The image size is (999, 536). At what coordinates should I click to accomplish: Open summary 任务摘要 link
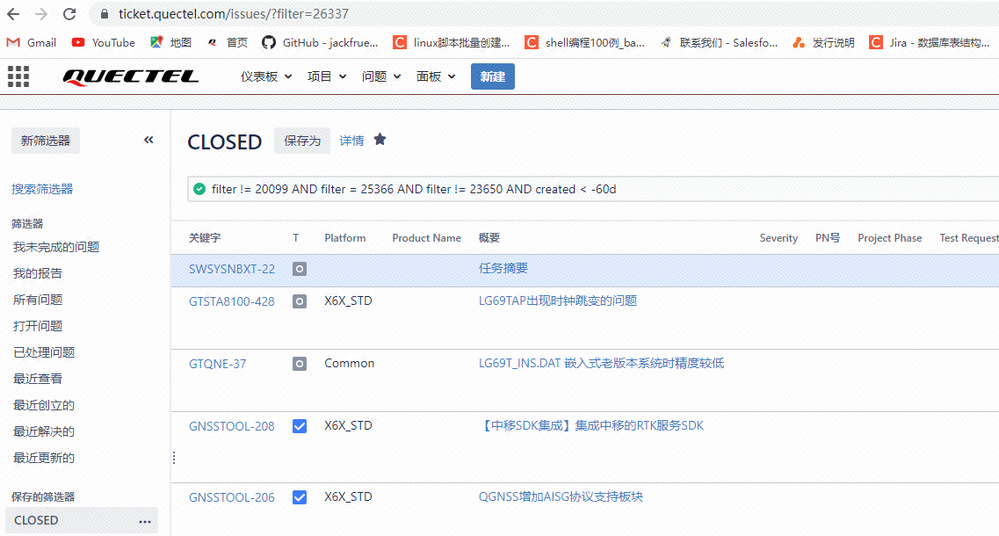(x=503, y=268)
